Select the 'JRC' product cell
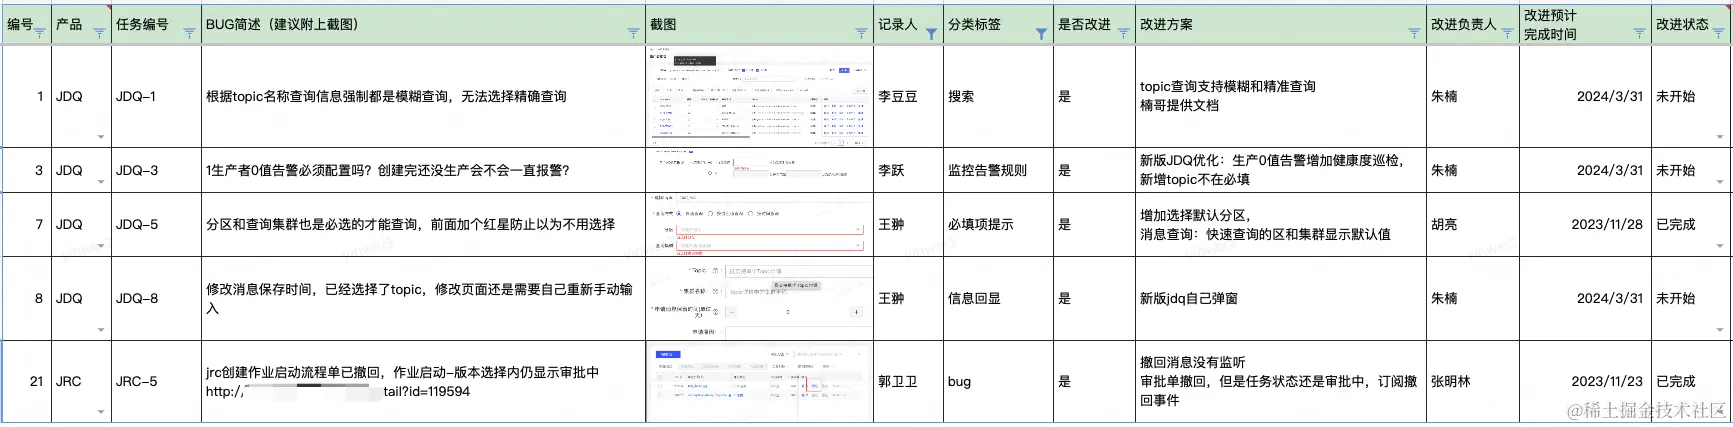The width and height of the screenshot is (1733, 427). pos(80,381)
